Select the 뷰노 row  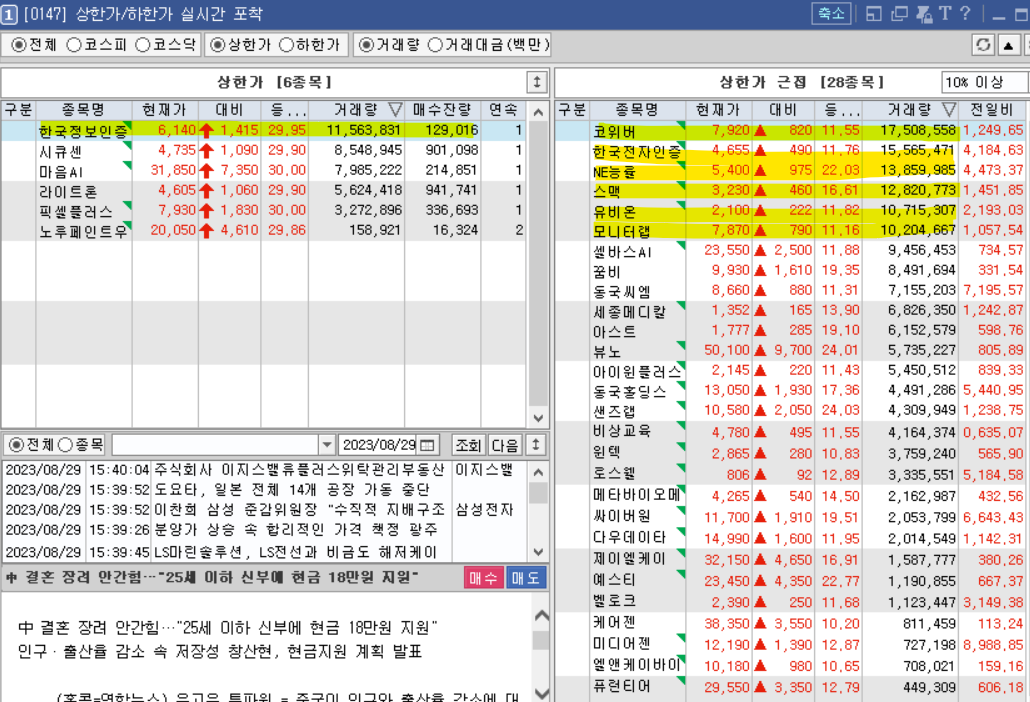[792, 351]
